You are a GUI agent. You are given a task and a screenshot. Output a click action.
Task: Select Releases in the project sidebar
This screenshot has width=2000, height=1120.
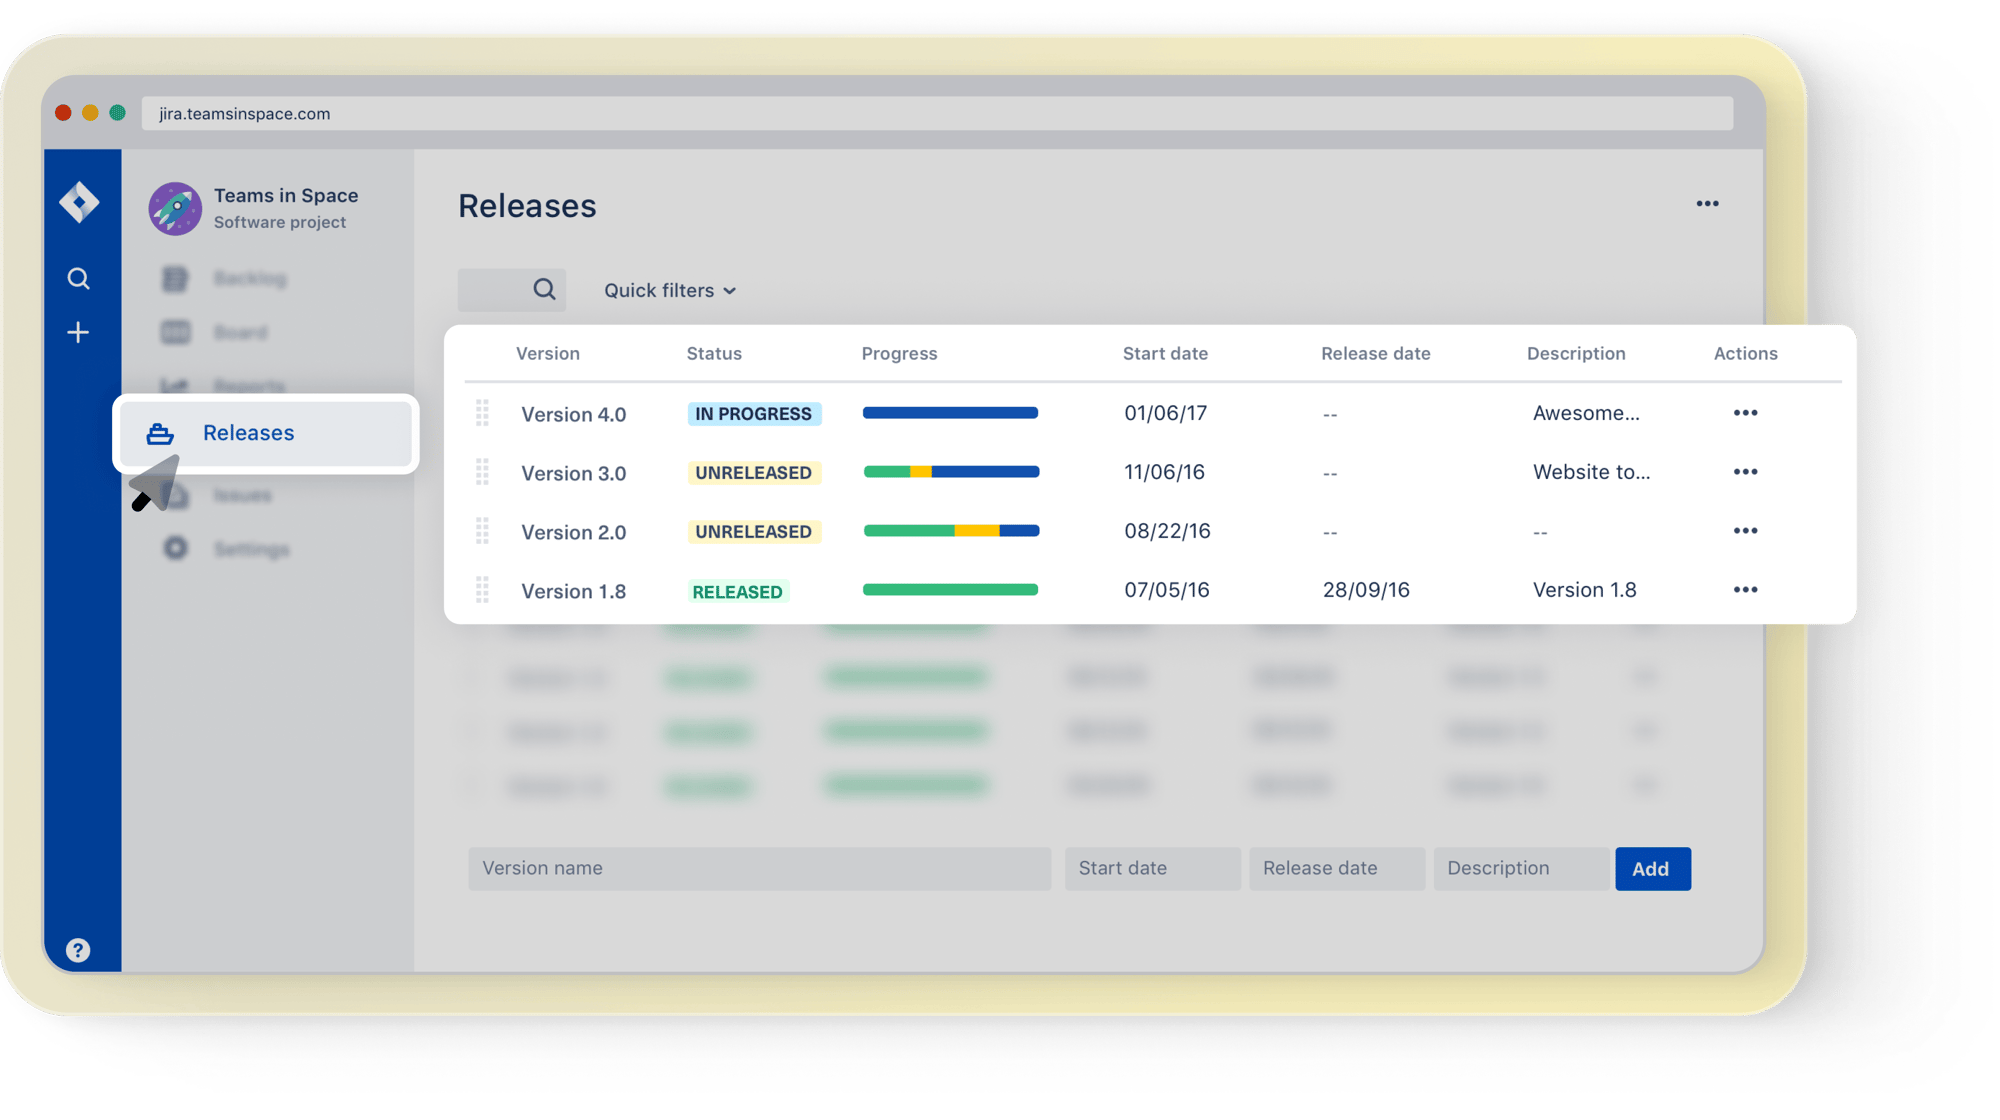click(266, 433)
